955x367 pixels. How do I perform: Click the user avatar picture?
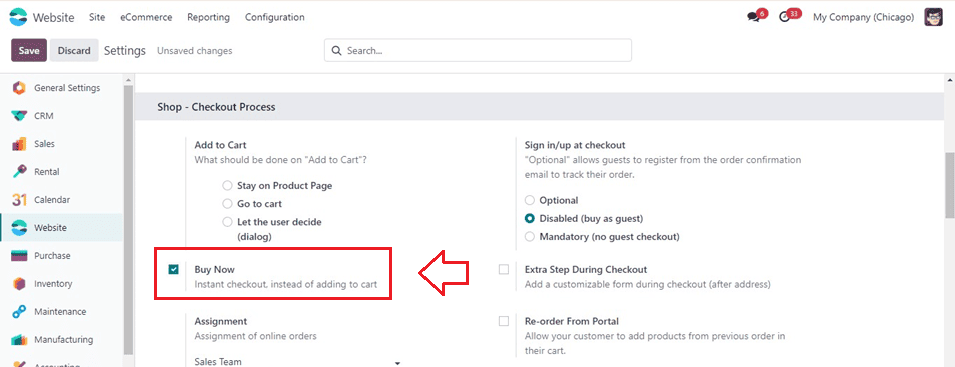pyautogui.click(x=933, y=17)
